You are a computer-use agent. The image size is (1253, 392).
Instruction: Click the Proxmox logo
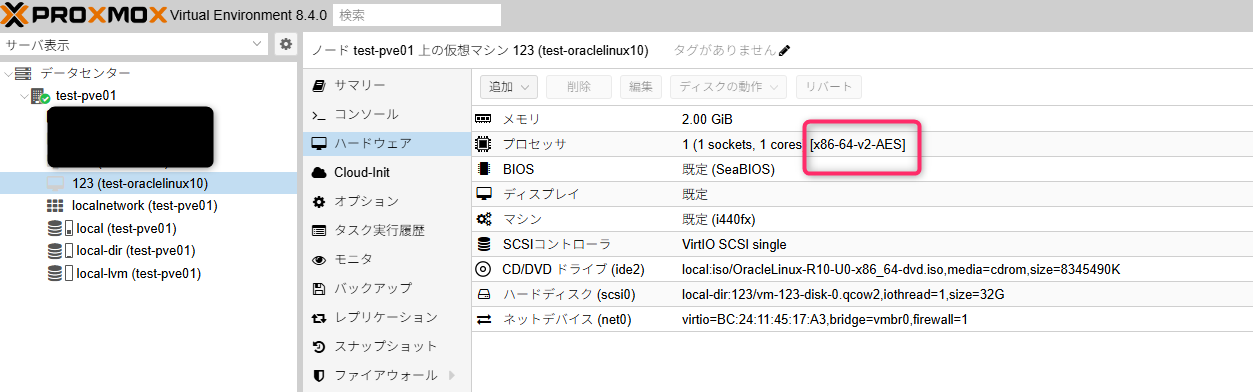pyautogui.click(x=84, y=15)
